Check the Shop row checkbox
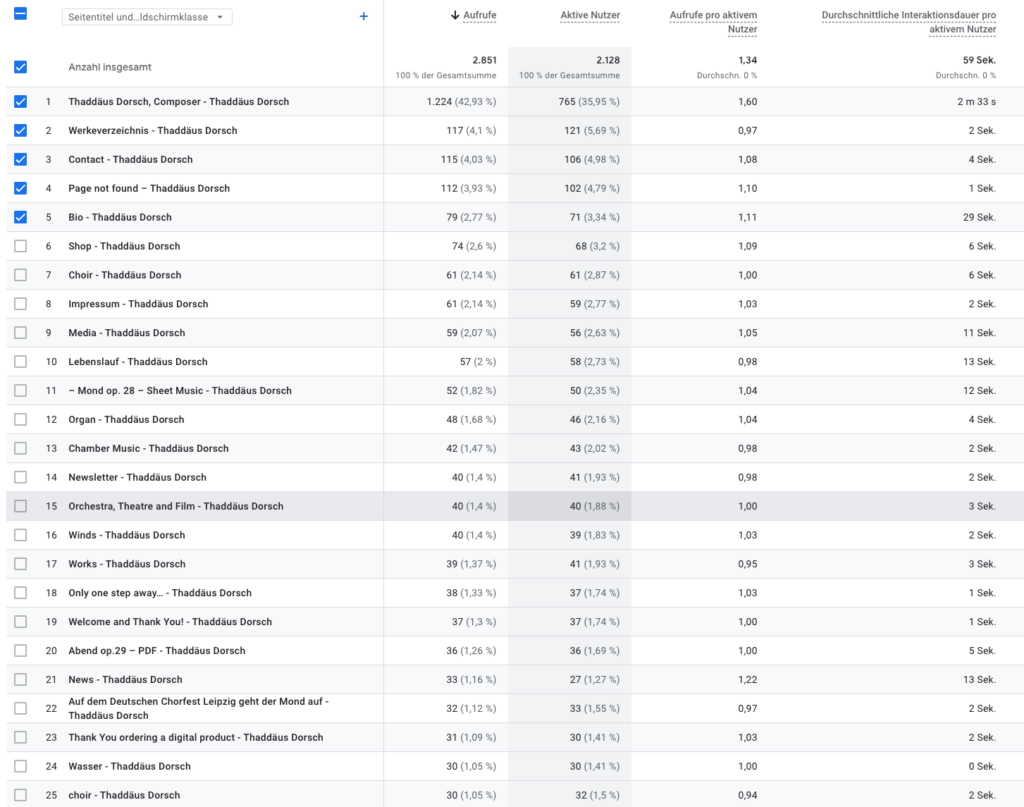The width and height of the screenshot is (1024, 807). pyautogui.click(x=20, y=246)
